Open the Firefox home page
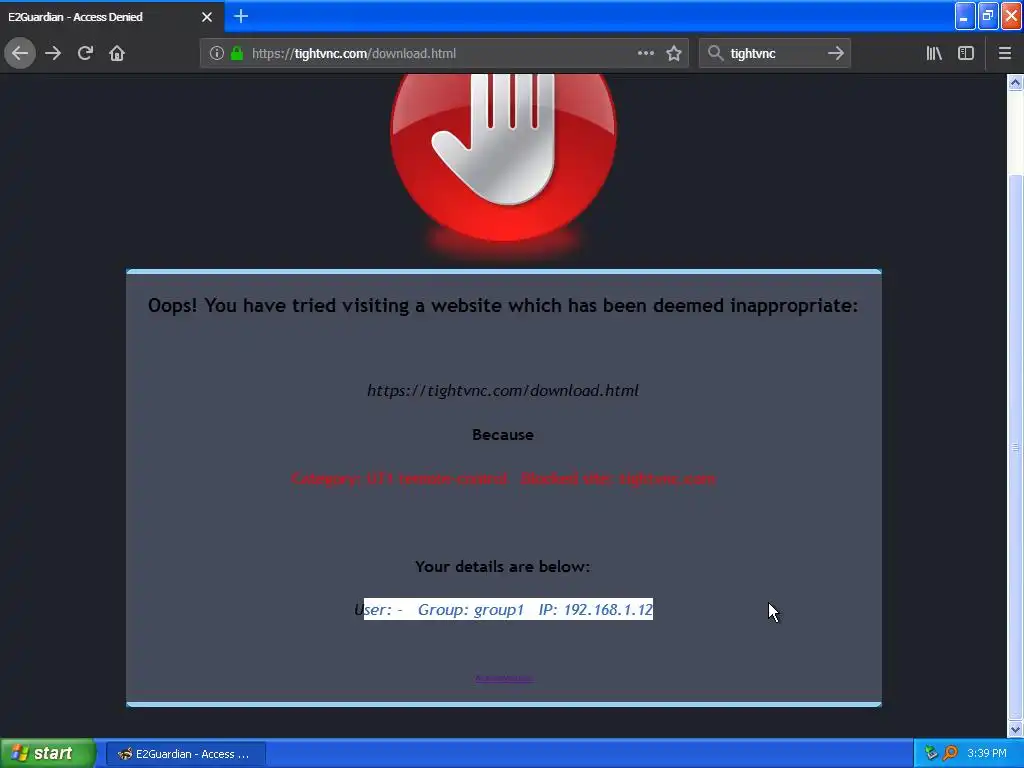The image size is (1024, 768). pyautogui.click(x=117, y=54)
